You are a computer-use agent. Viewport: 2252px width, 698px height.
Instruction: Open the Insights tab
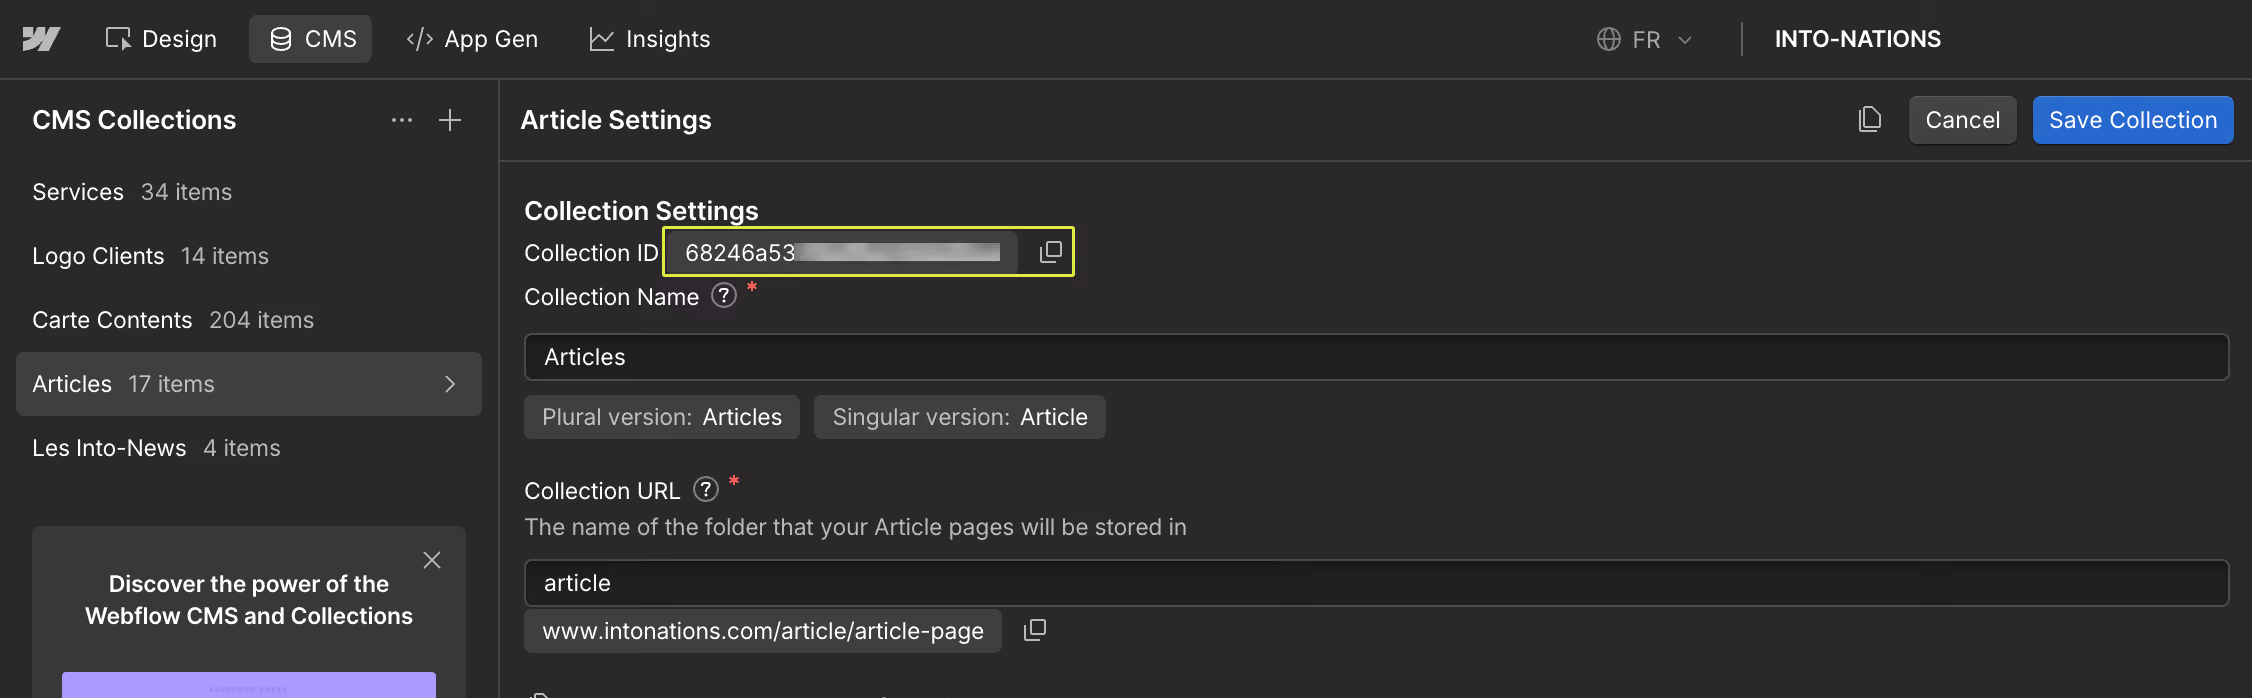coord(650,39)
